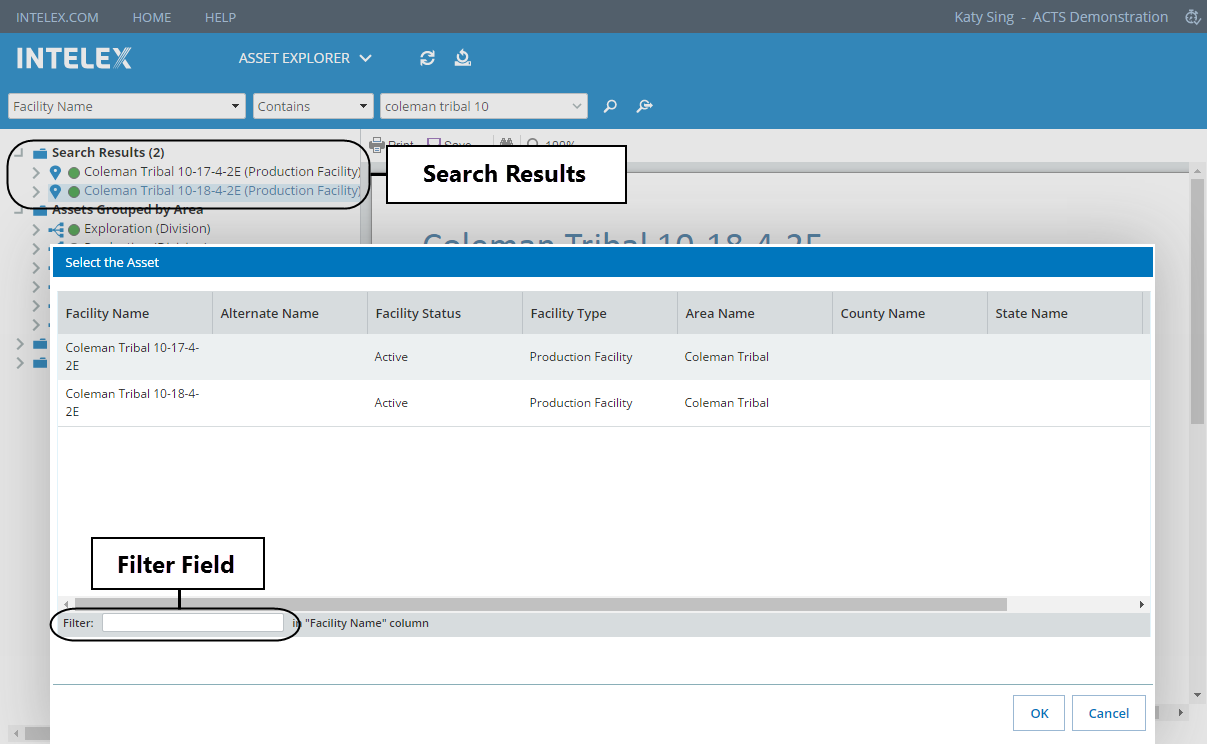Click the Search Results folder icon
Screen dimensions: 1207x744
[40, 153]
